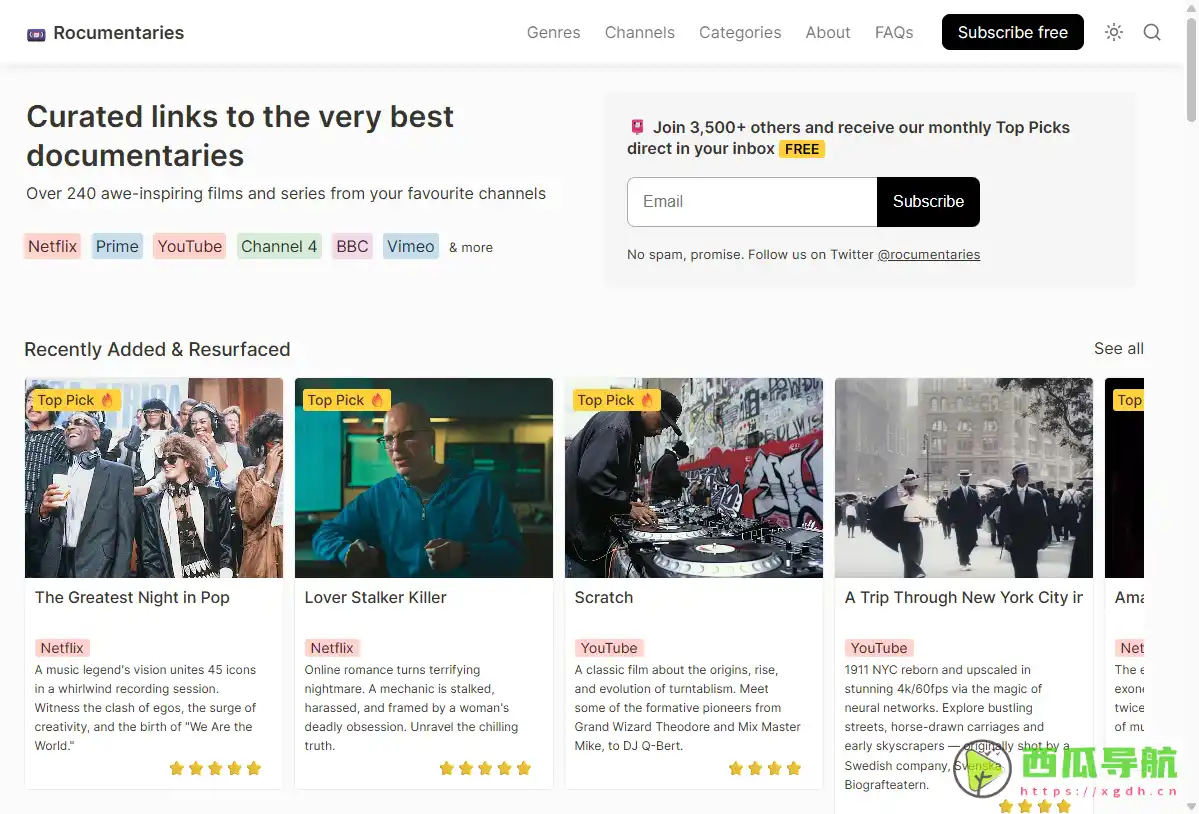
Task: Toggle the light/dark theme sun icon
Action: pos(1113,32)
